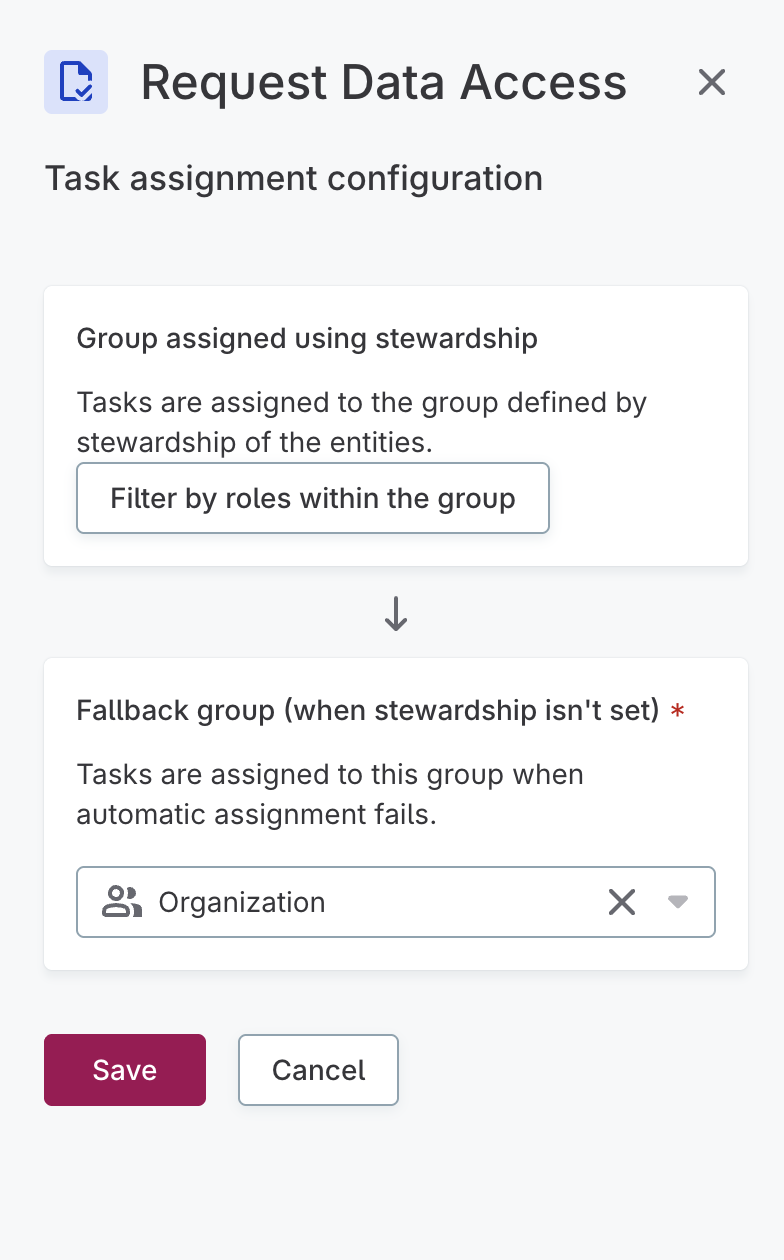Click the Organization text in the field
Image resolution: width=784 pixels, height=1260 pixels.
[242, 902]
